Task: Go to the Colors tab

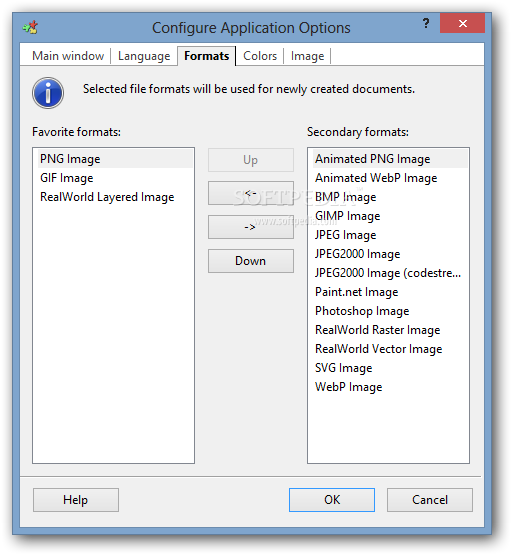Action: click(x=260, y=56)
